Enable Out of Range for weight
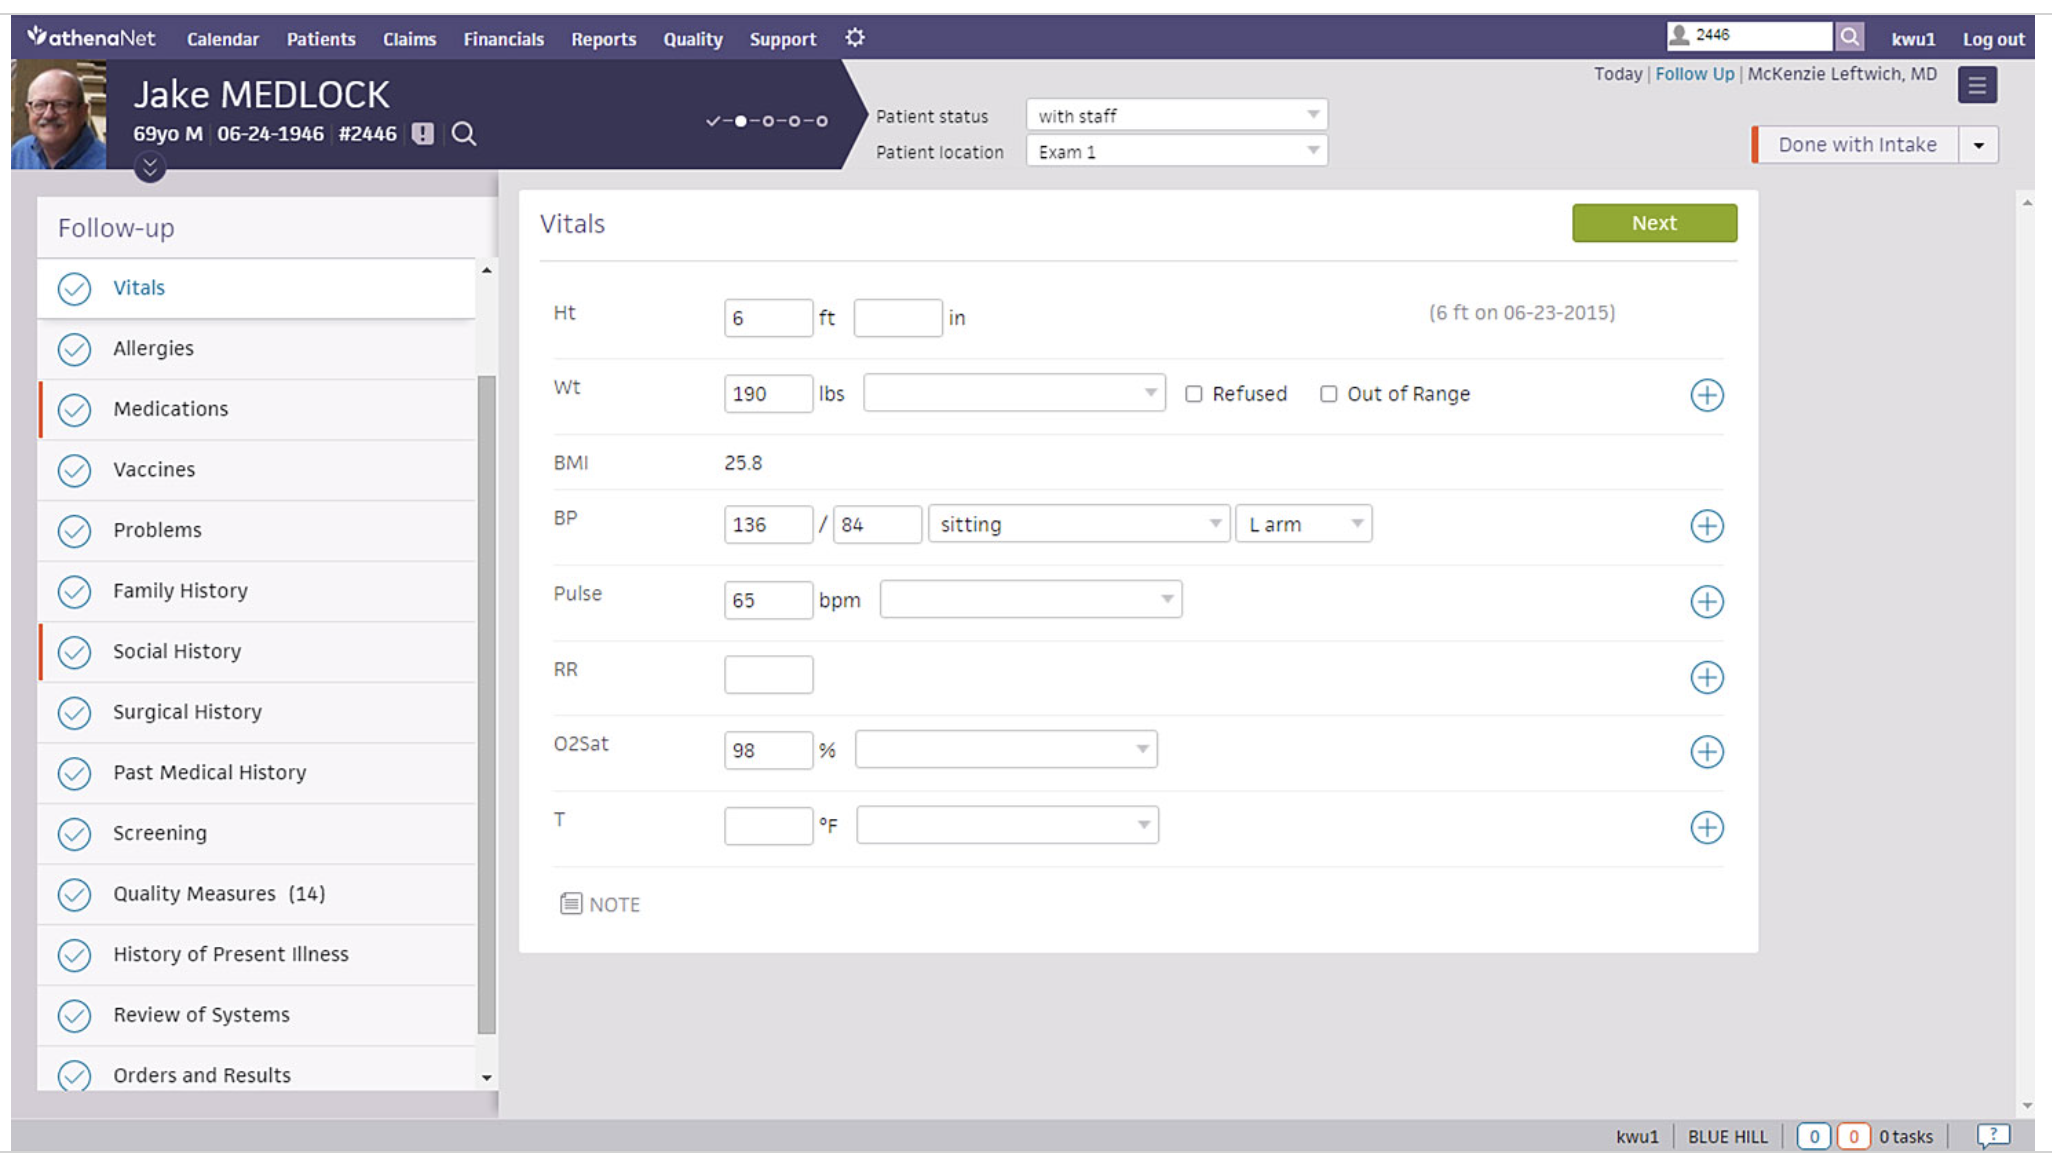 coord(1328,394)
